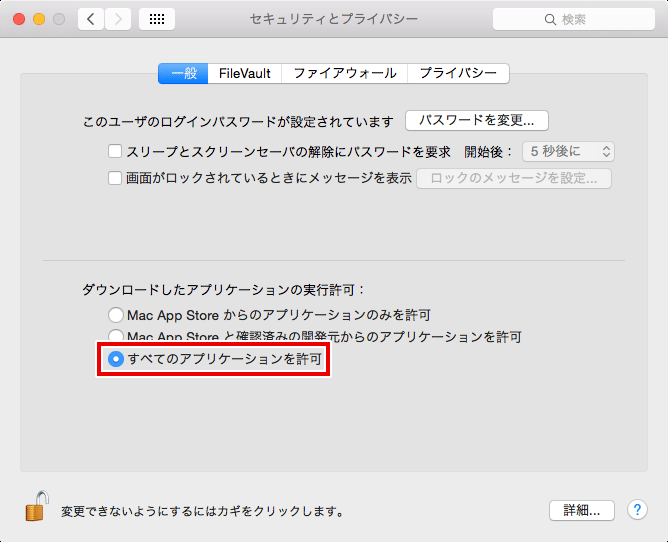The image size is (668, 542).
Task: Enable password requirement after sleep checkbox
Action: [115, 152]
